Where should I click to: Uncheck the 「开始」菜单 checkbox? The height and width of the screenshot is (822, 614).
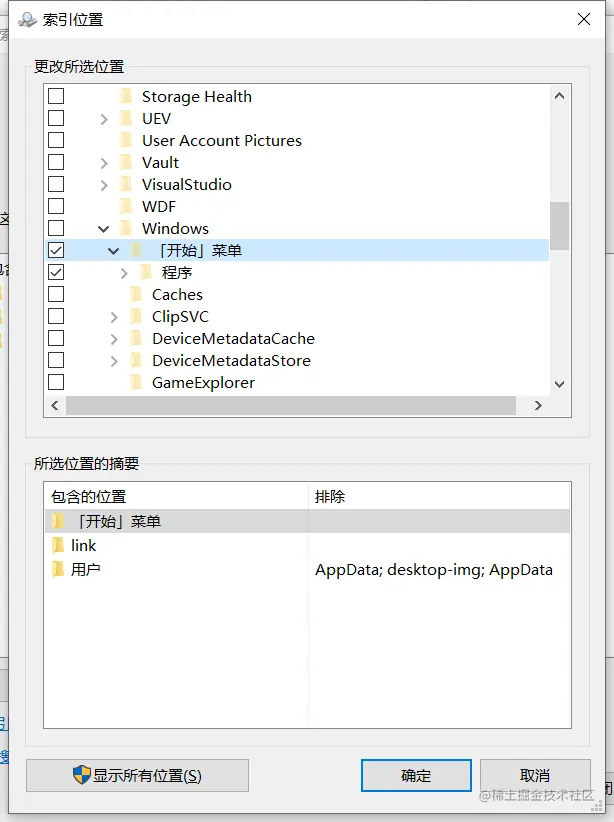click(x=56, y=250)
